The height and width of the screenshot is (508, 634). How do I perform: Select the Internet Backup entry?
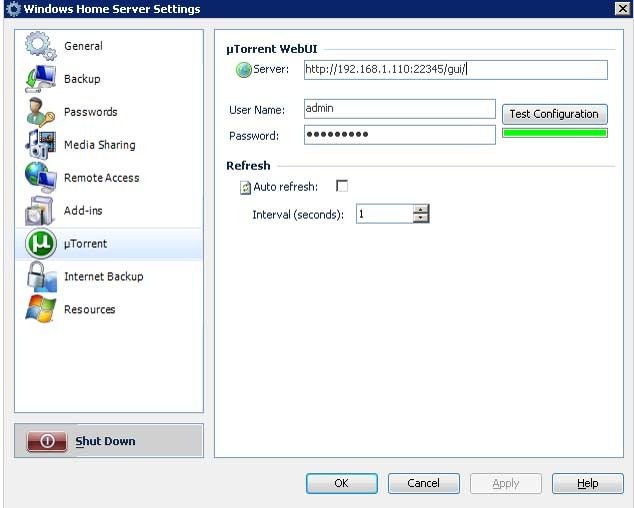[x=104, y=276]
